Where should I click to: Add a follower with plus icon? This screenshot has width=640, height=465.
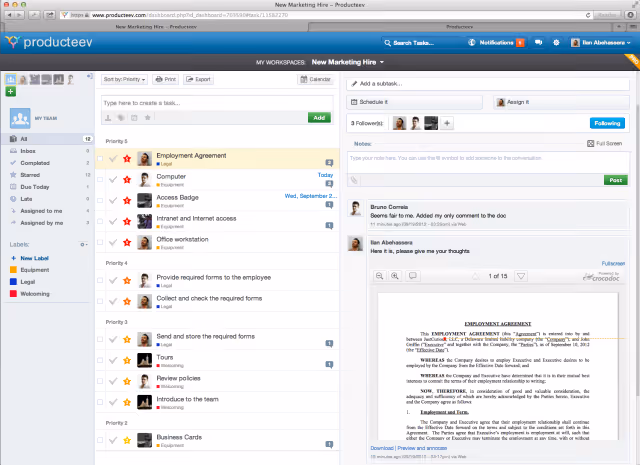click(447, 123)
